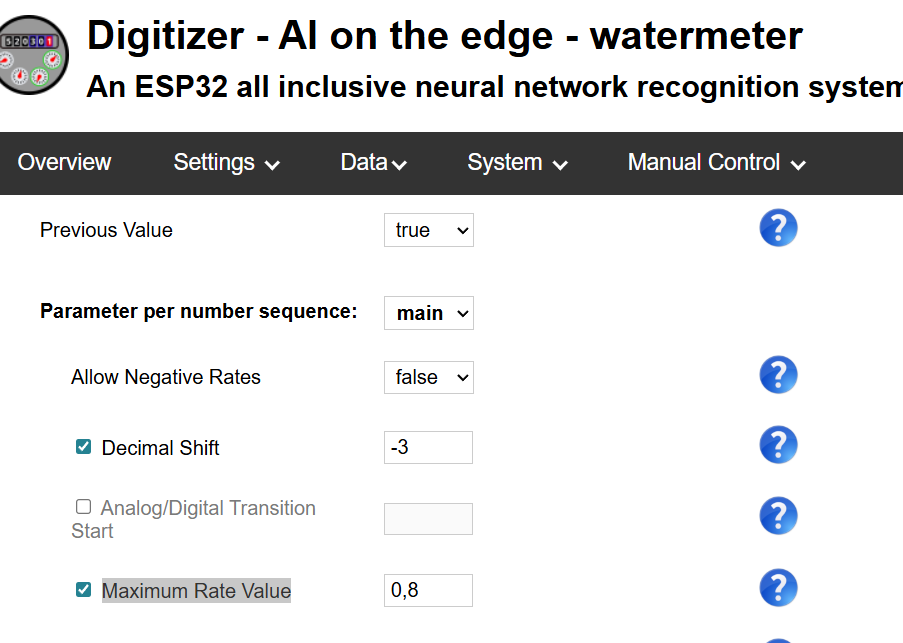Viewport: 903px width, 643px height.
Task: Click the Decimal Shift value field
Action: click(428, 447)
